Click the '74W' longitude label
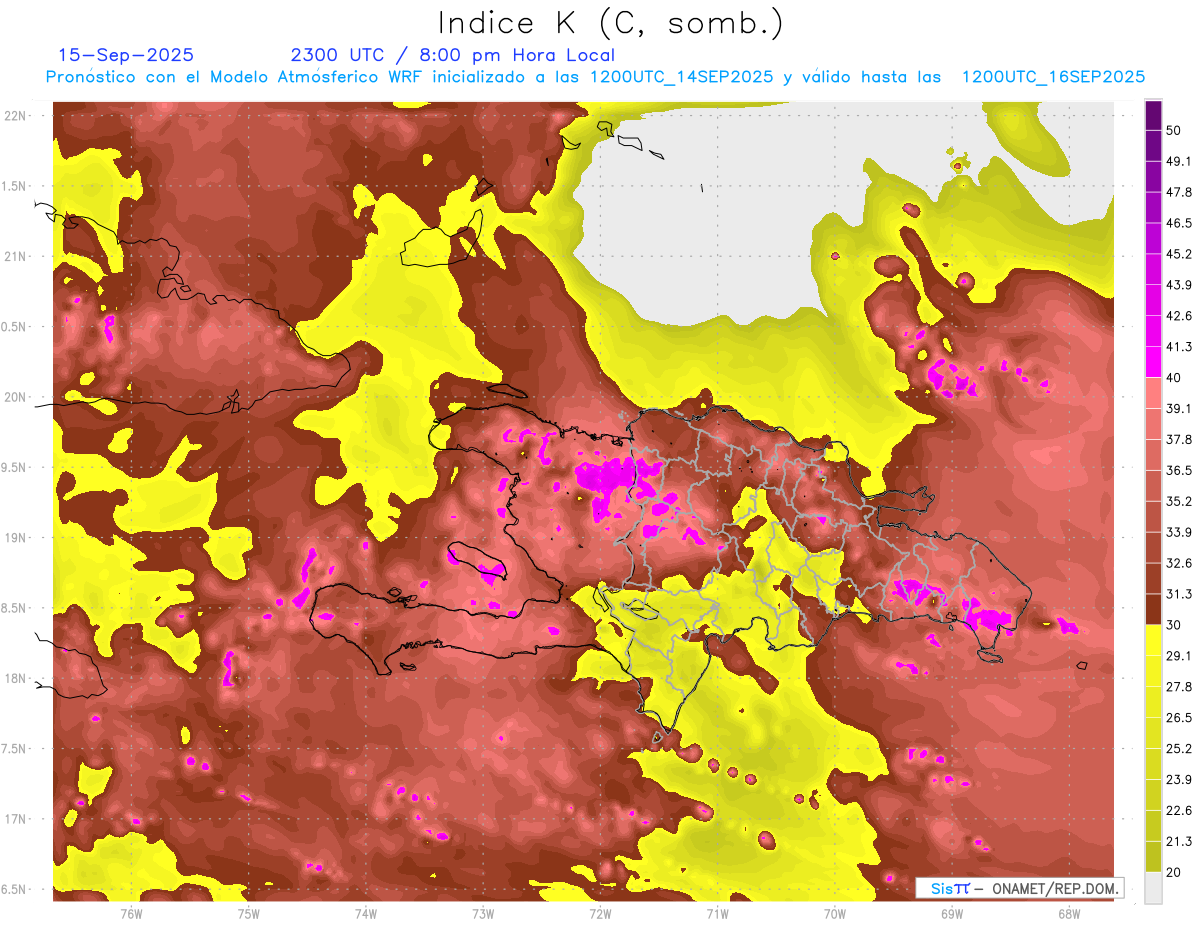Image resolution: width=1200 pixels, height=927 pixels. click(366, 914)
